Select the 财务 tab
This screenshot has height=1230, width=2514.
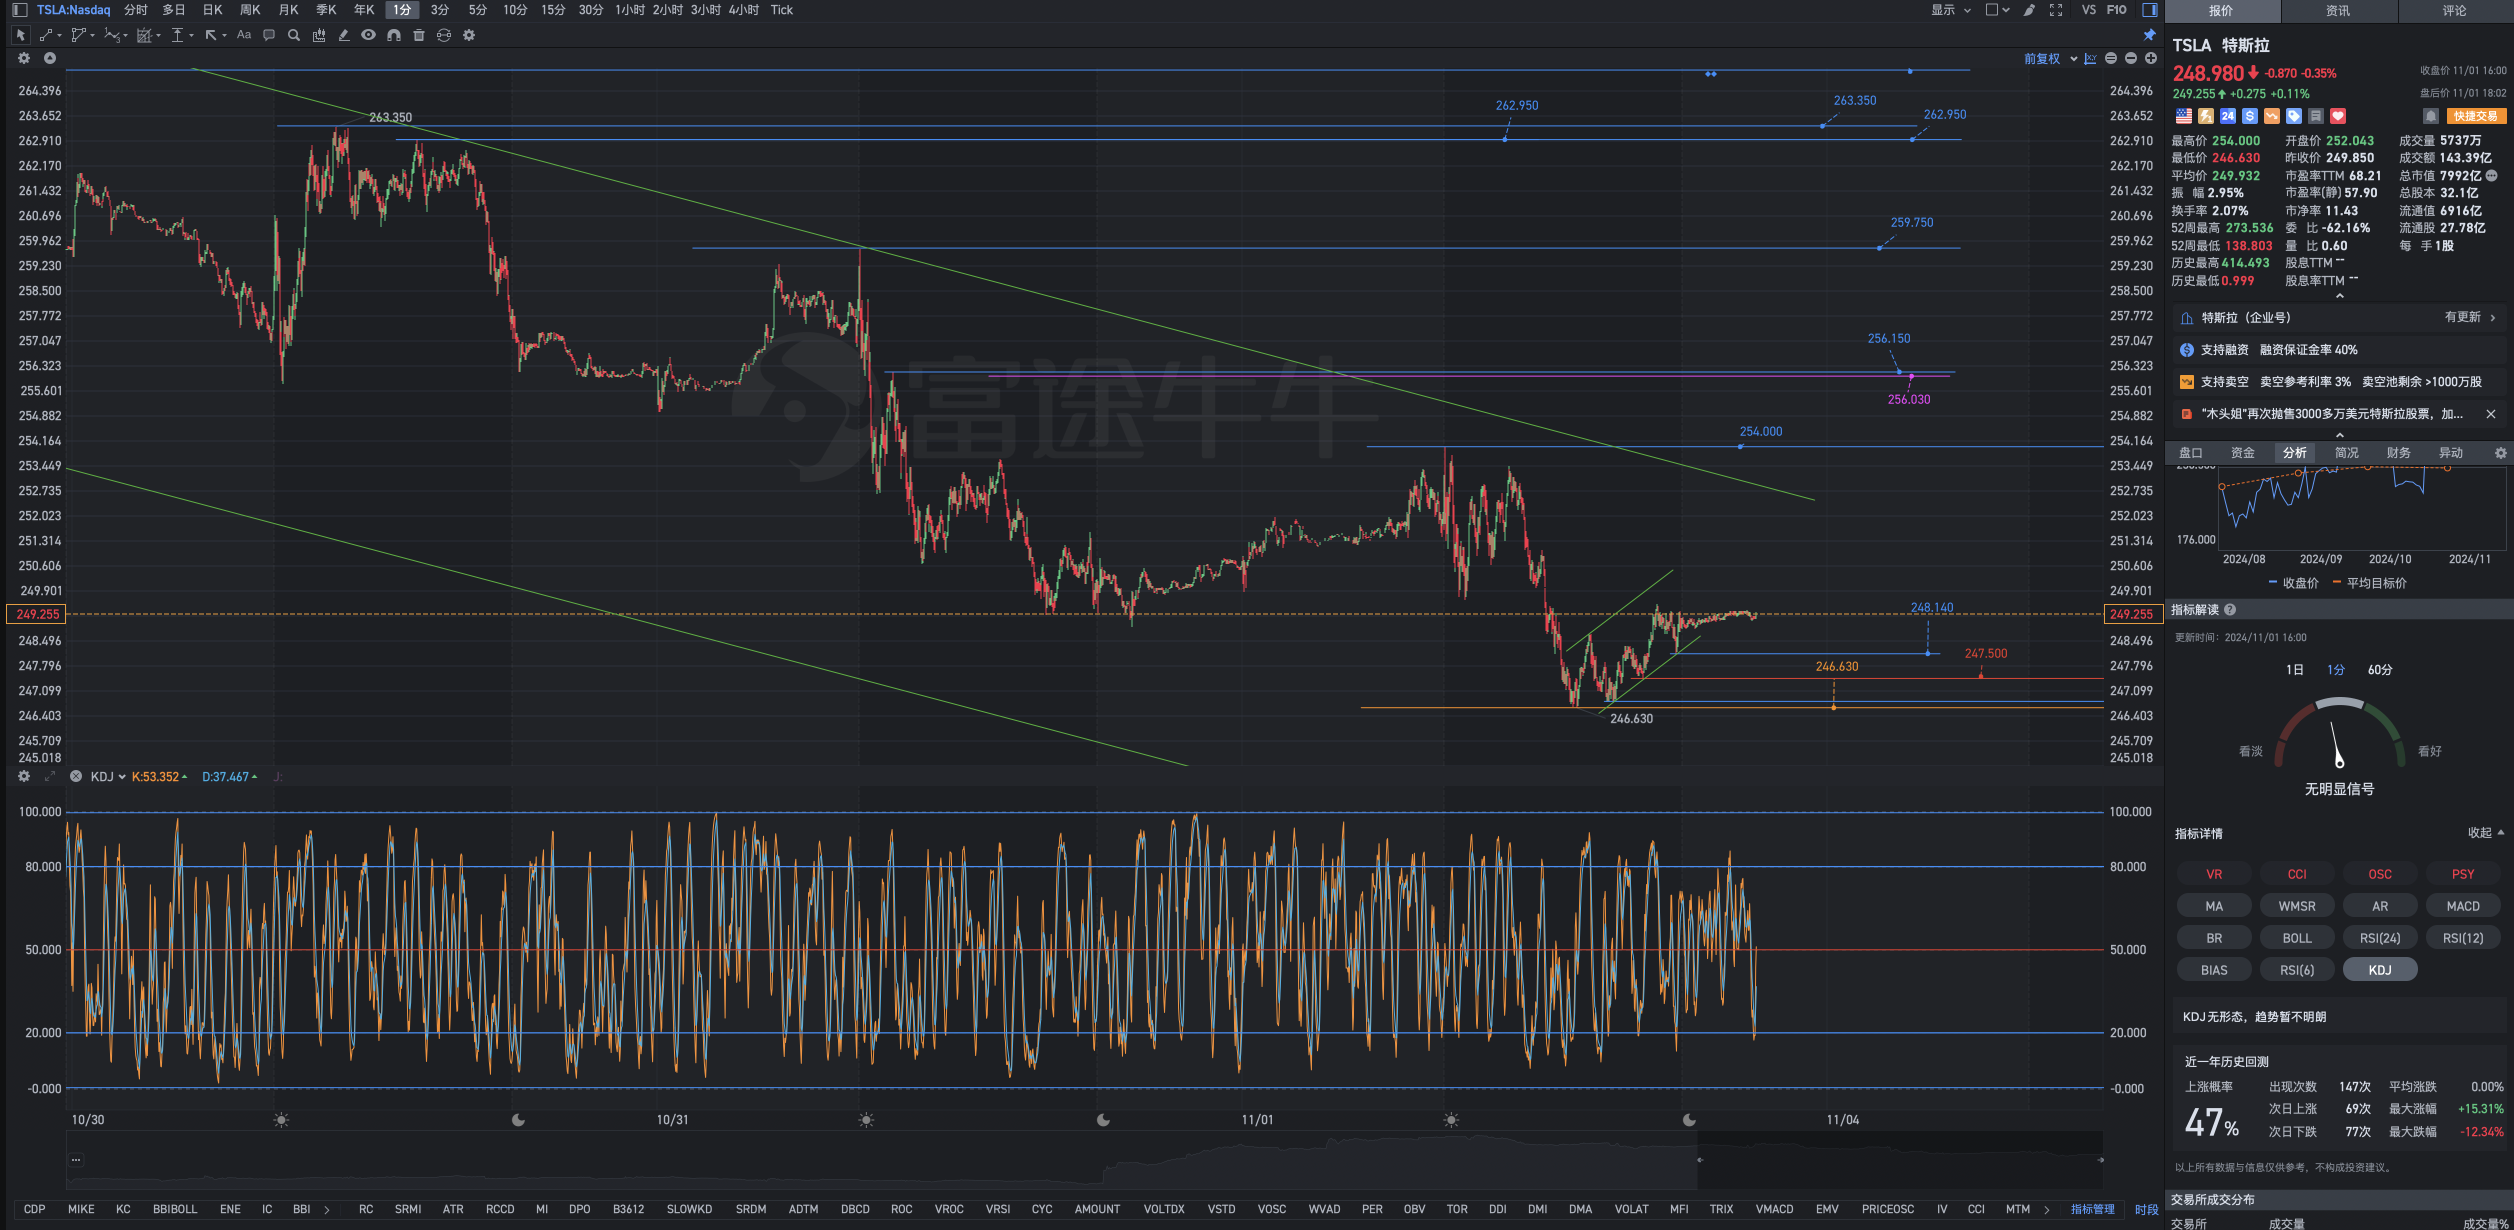[2399, 453]
